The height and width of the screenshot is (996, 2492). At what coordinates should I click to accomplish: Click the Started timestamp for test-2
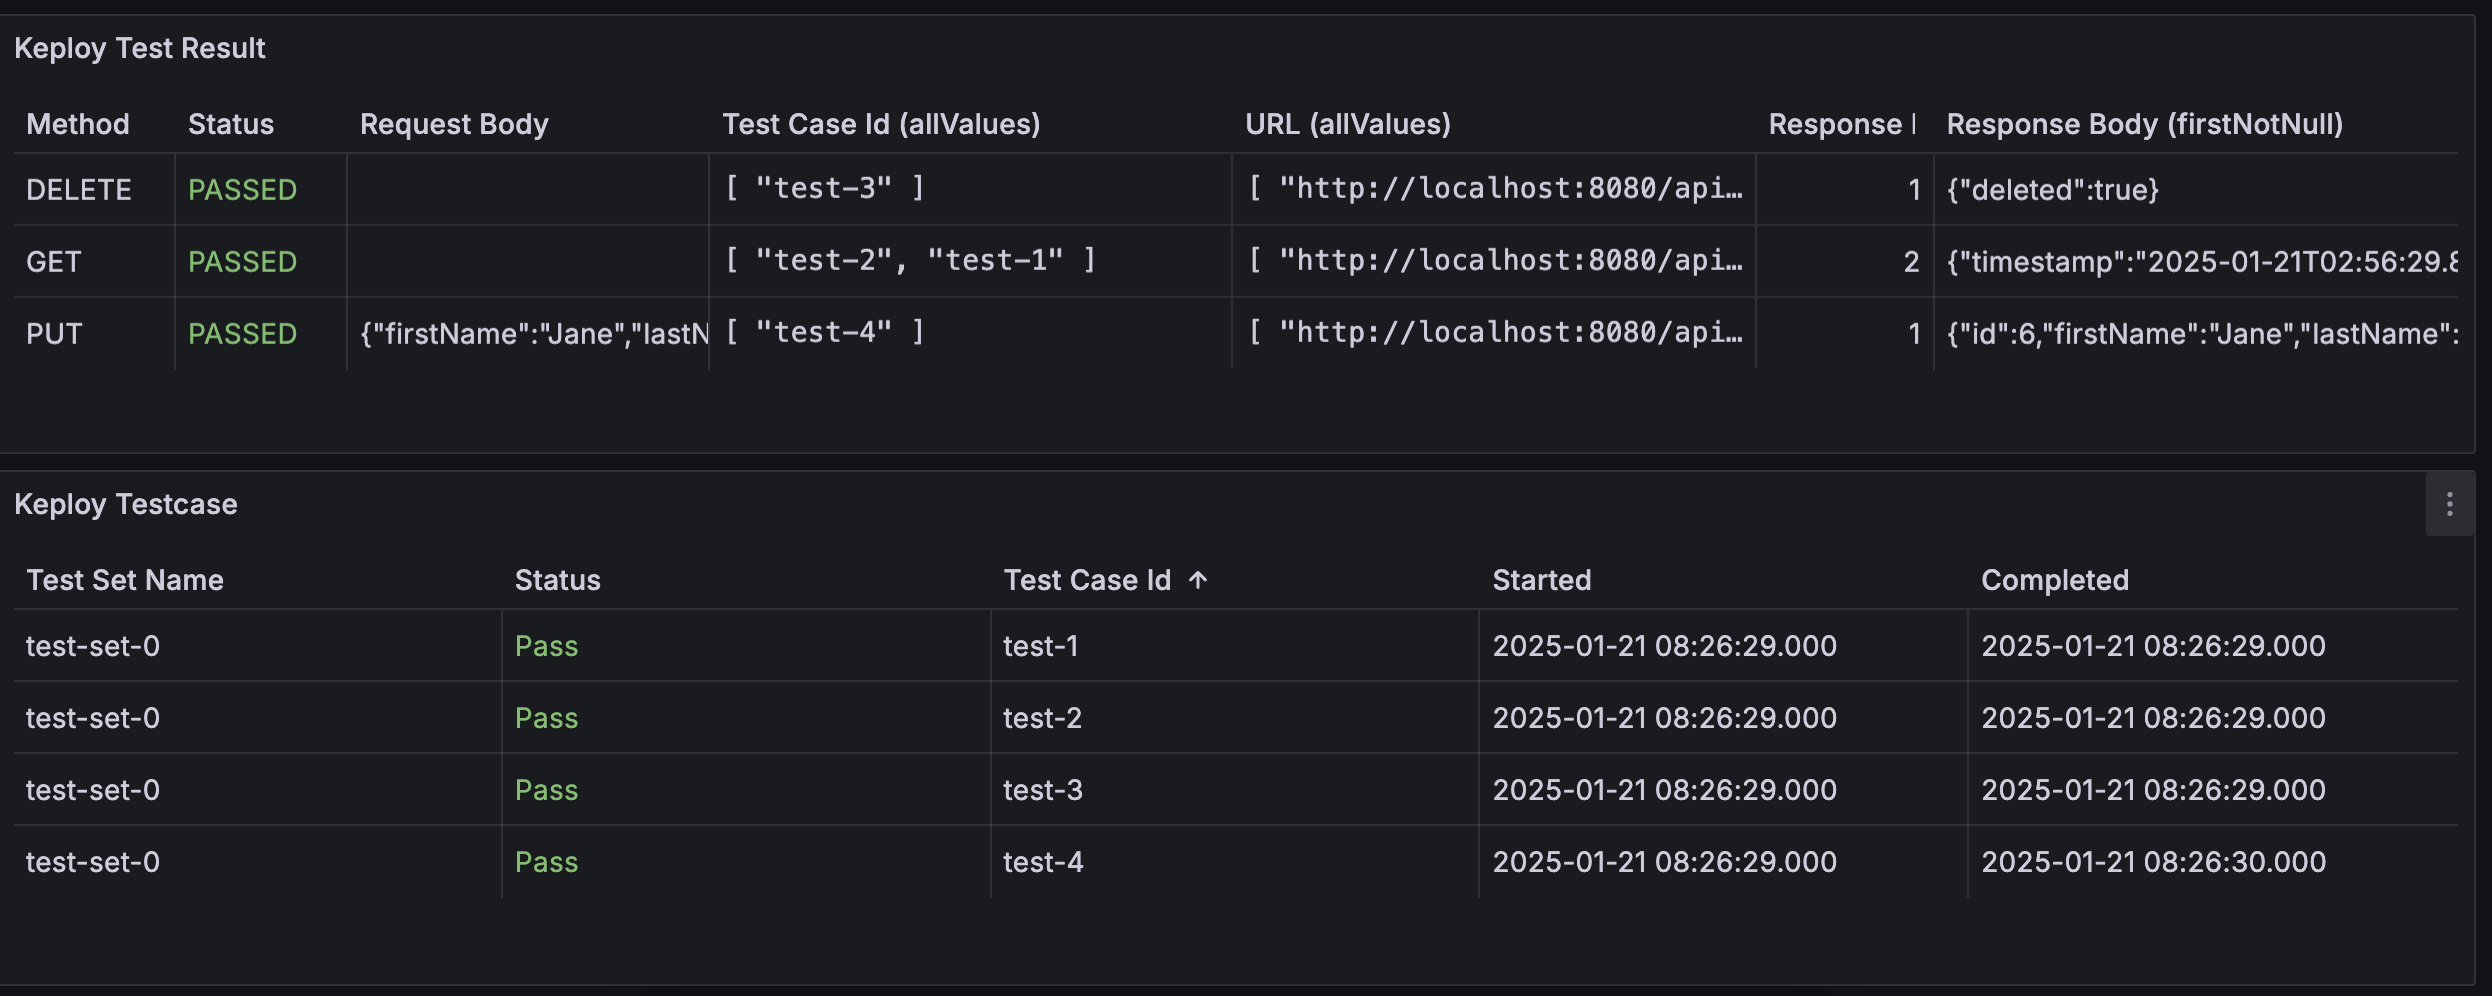coord(1665,718)
